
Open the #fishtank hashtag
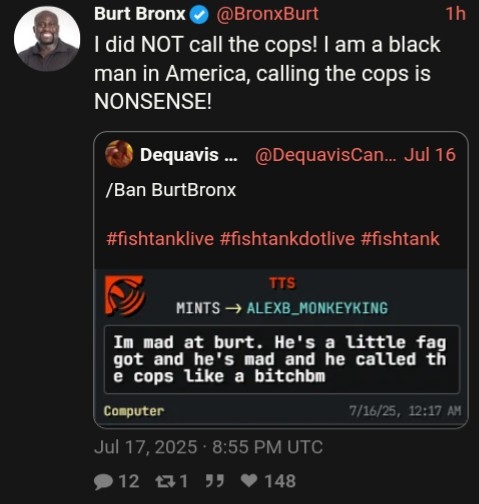click(x=400, y=239)
